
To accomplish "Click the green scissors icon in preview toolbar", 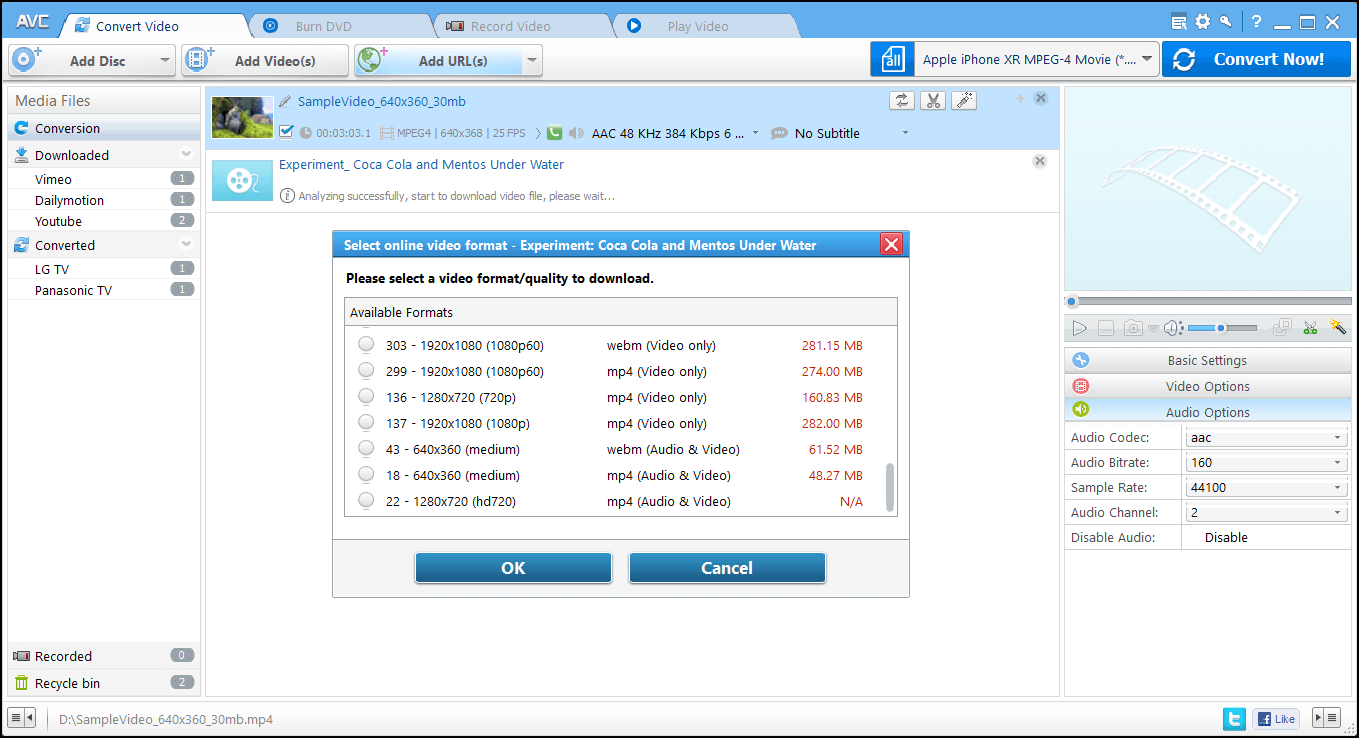I will tap(1311, 327).
